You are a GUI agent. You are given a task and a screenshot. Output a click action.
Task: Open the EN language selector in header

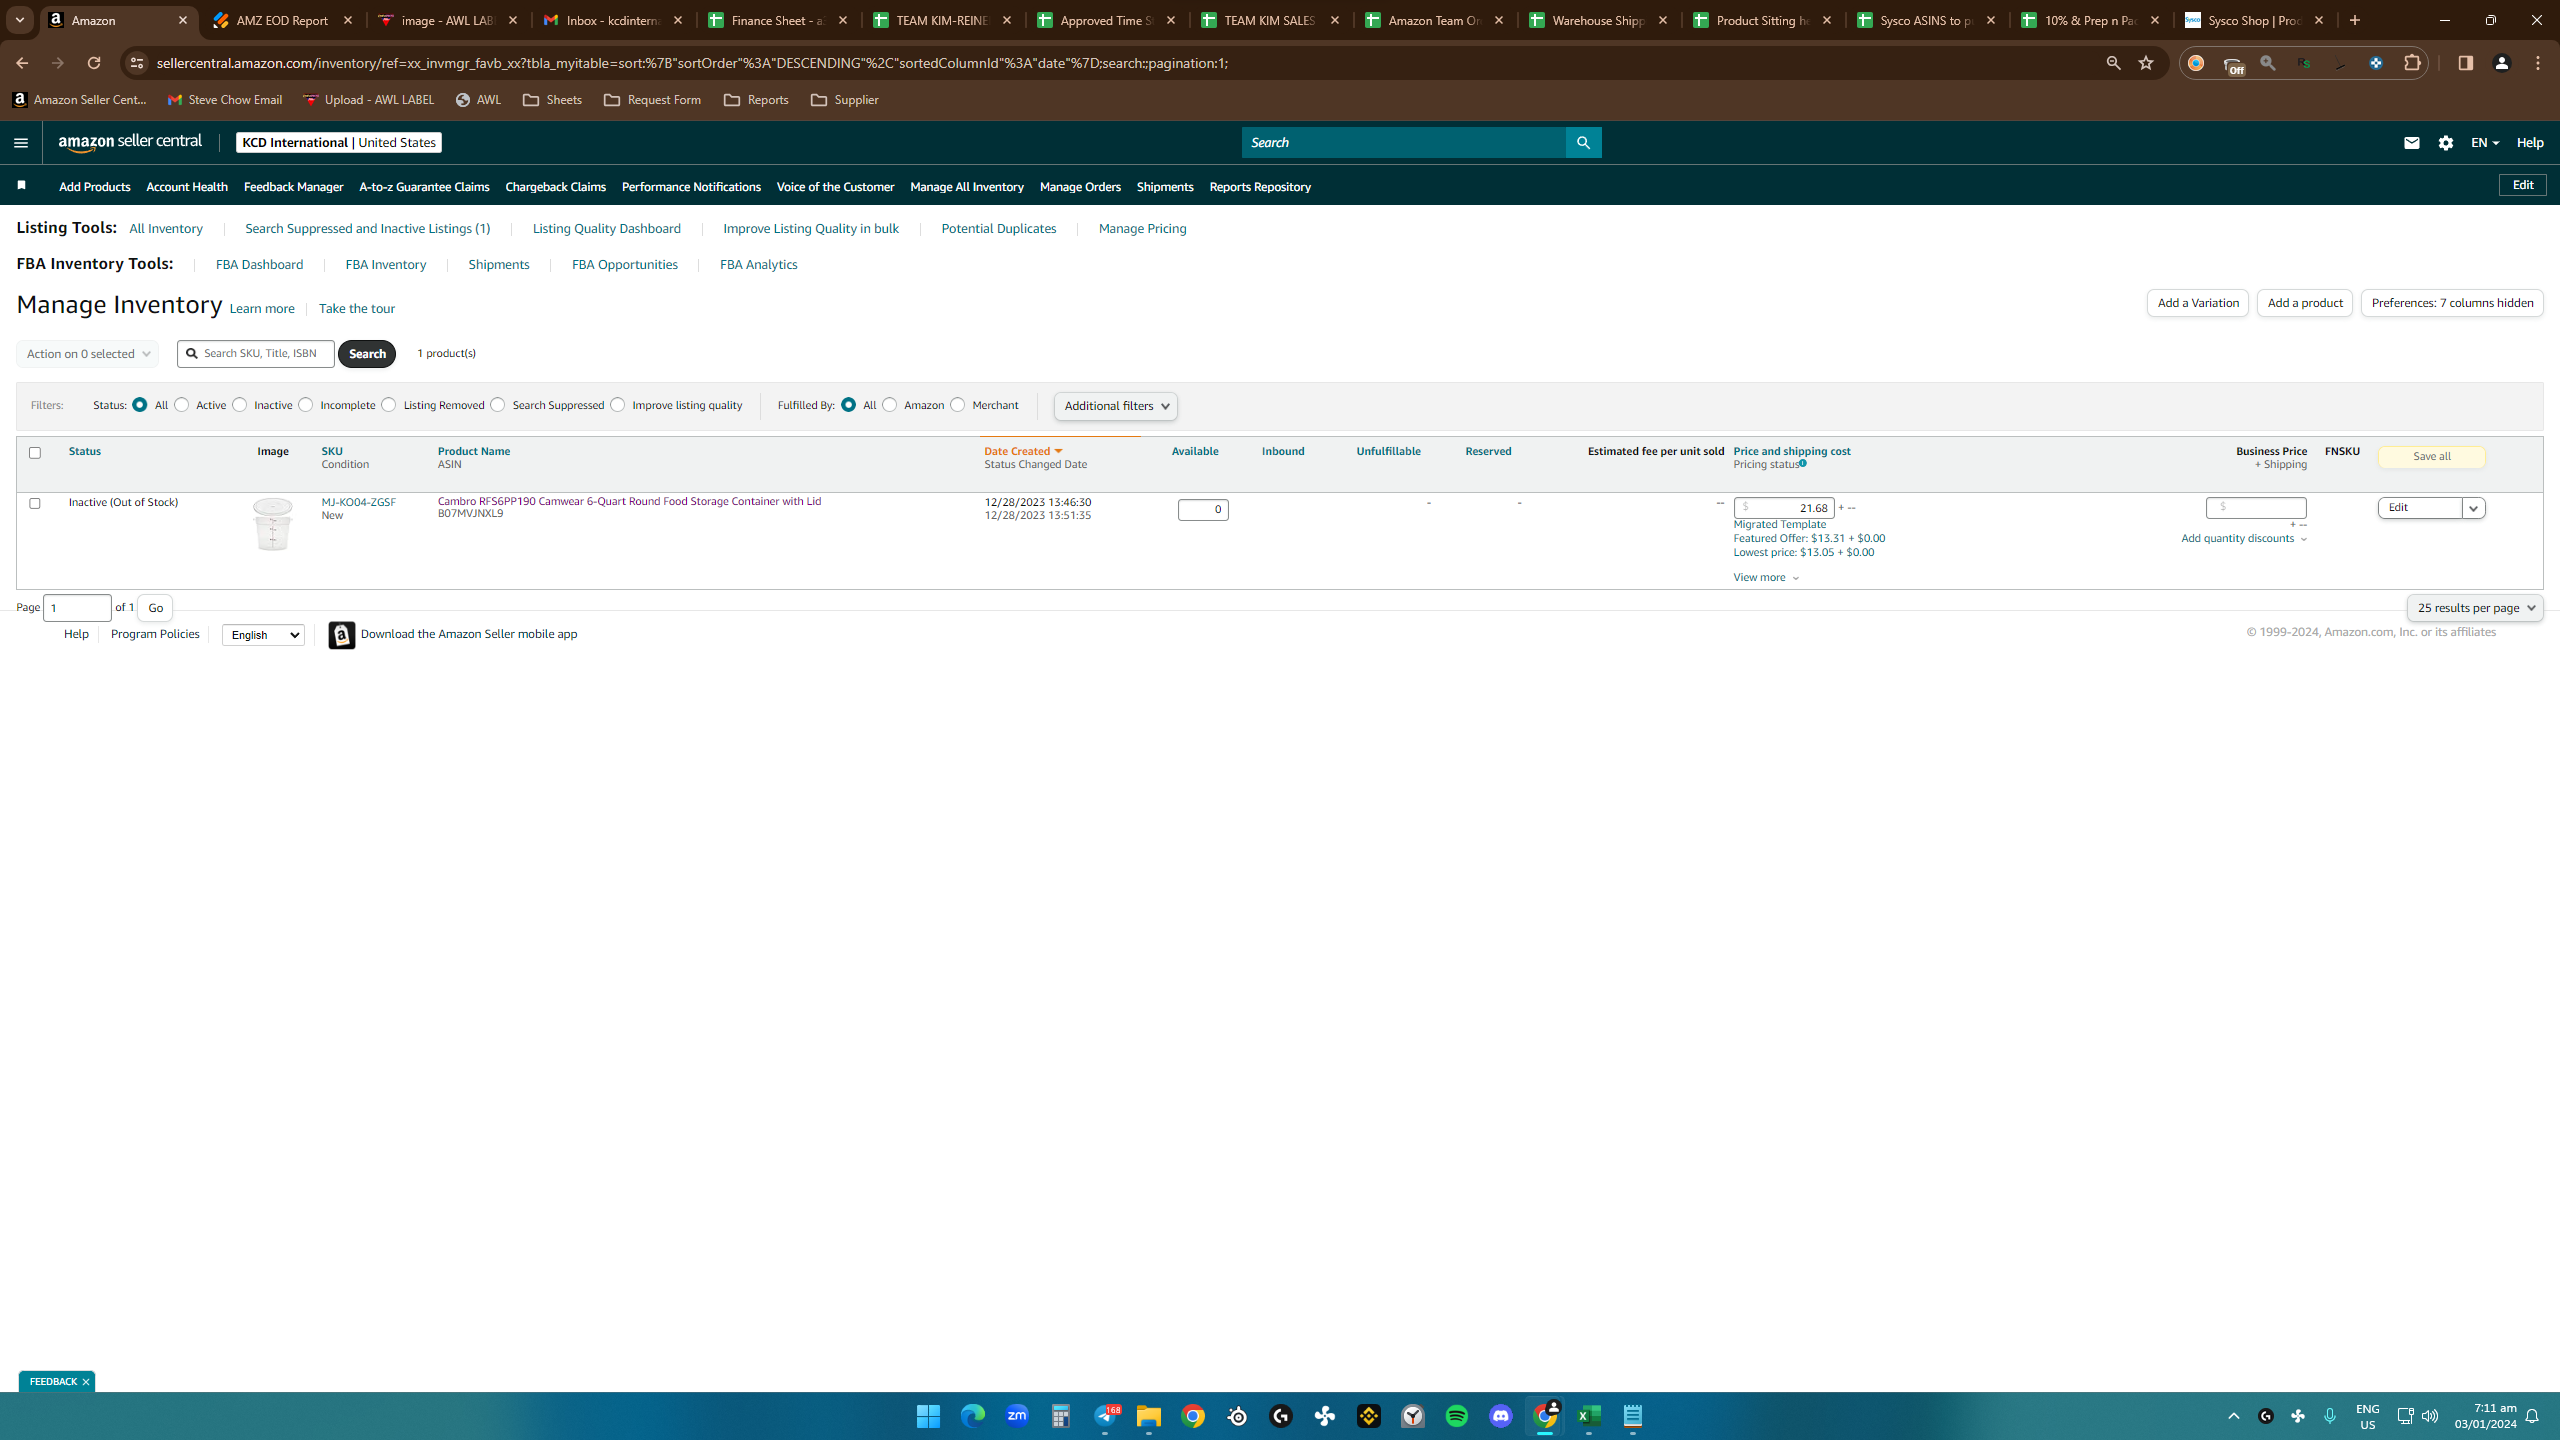[2485, 143]
